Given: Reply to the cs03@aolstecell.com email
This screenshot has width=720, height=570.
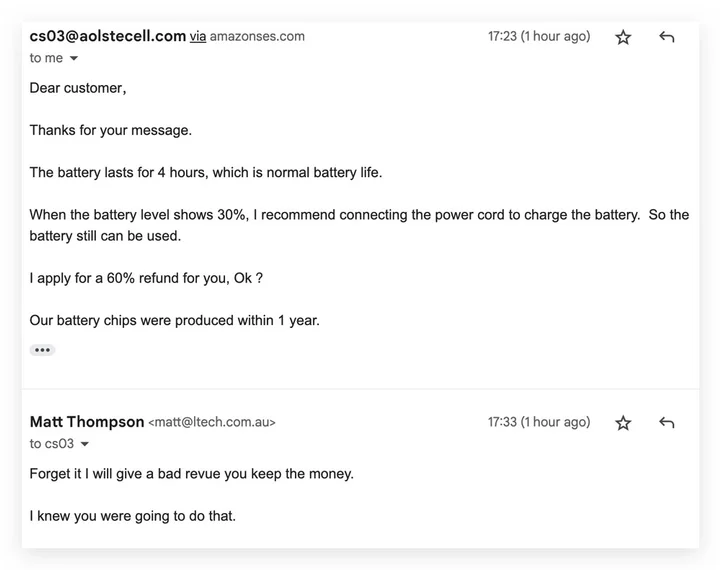Looking at the screenshot, I should click(x=667, y=37).
